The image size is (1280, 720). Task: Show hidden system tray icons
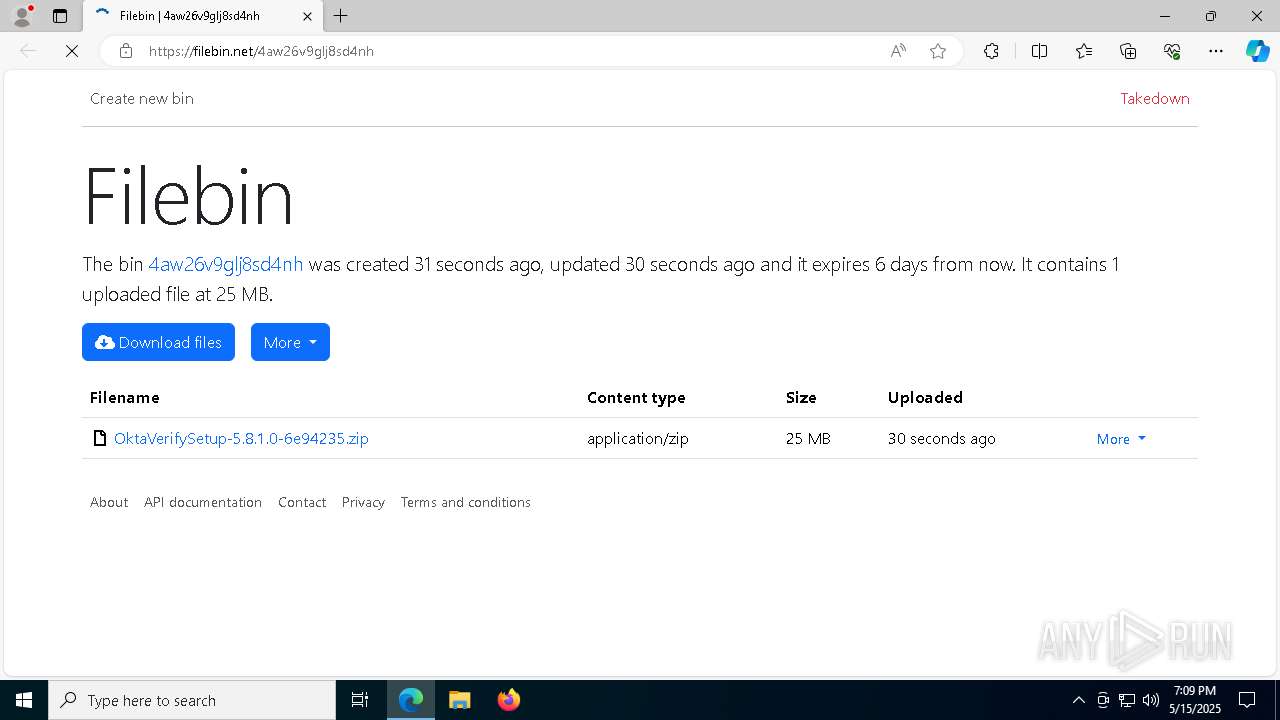(1078, 700)
